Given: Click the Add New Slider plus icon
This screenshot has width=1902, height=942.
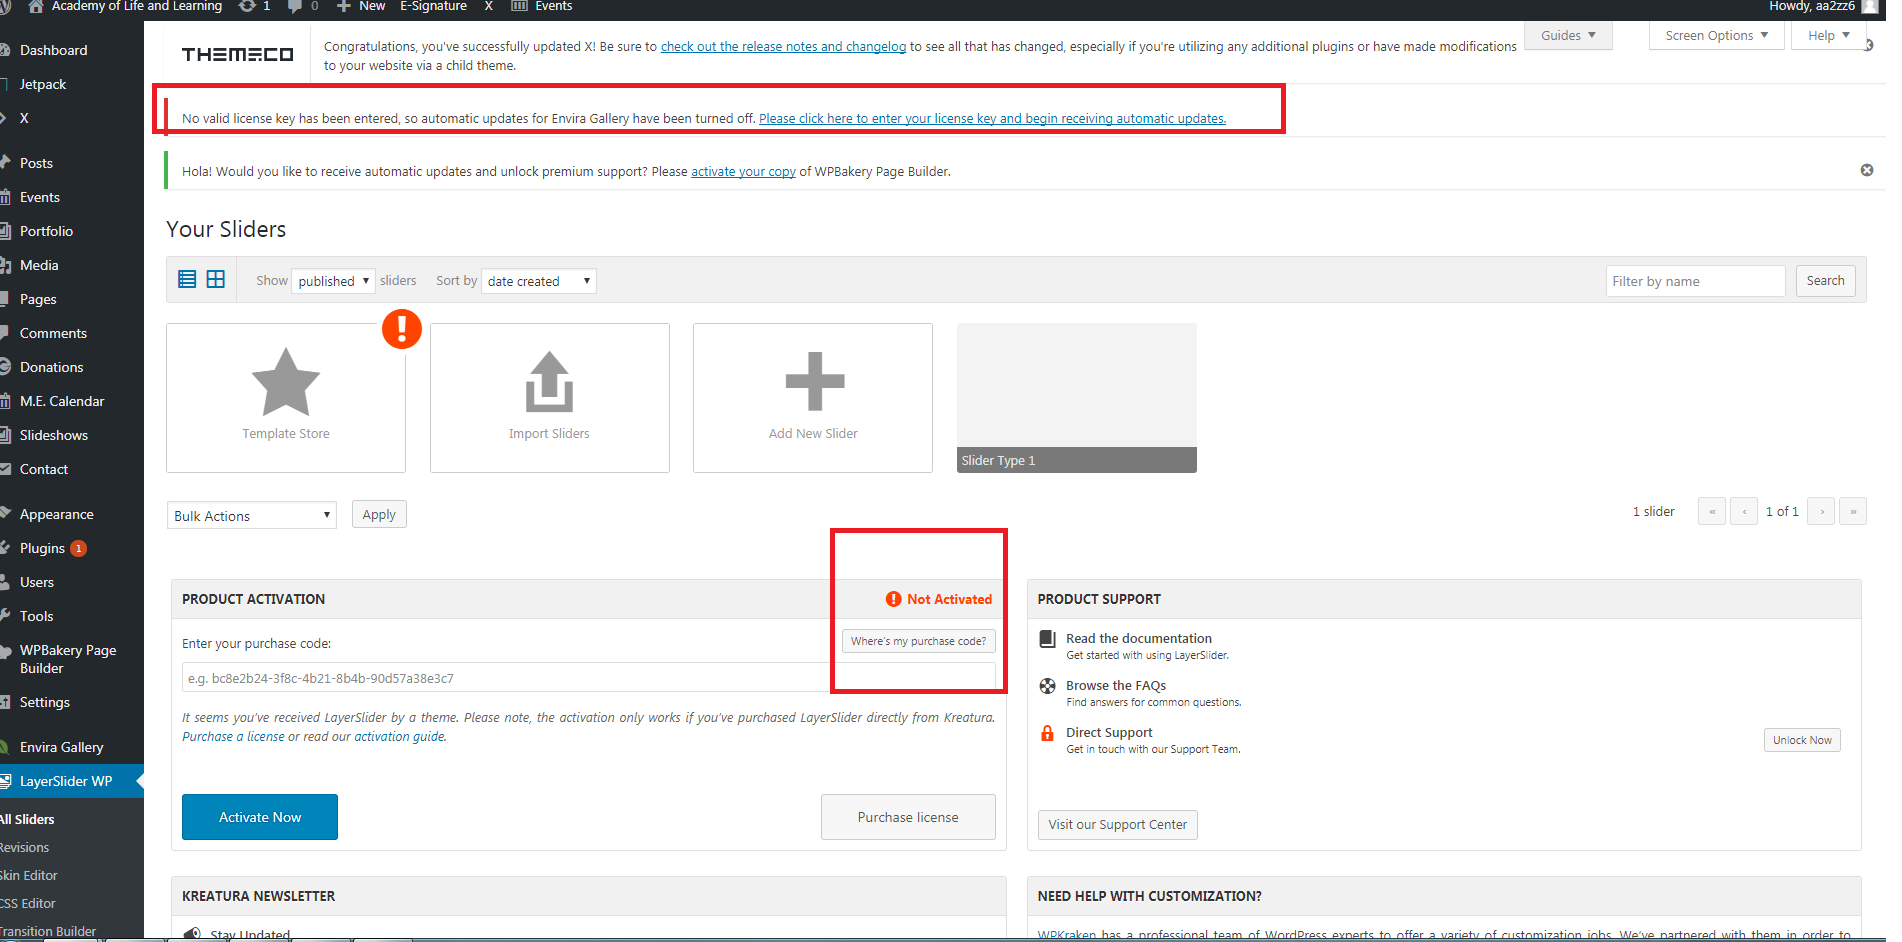Looking at the screenshot, I should click(814, 382).
